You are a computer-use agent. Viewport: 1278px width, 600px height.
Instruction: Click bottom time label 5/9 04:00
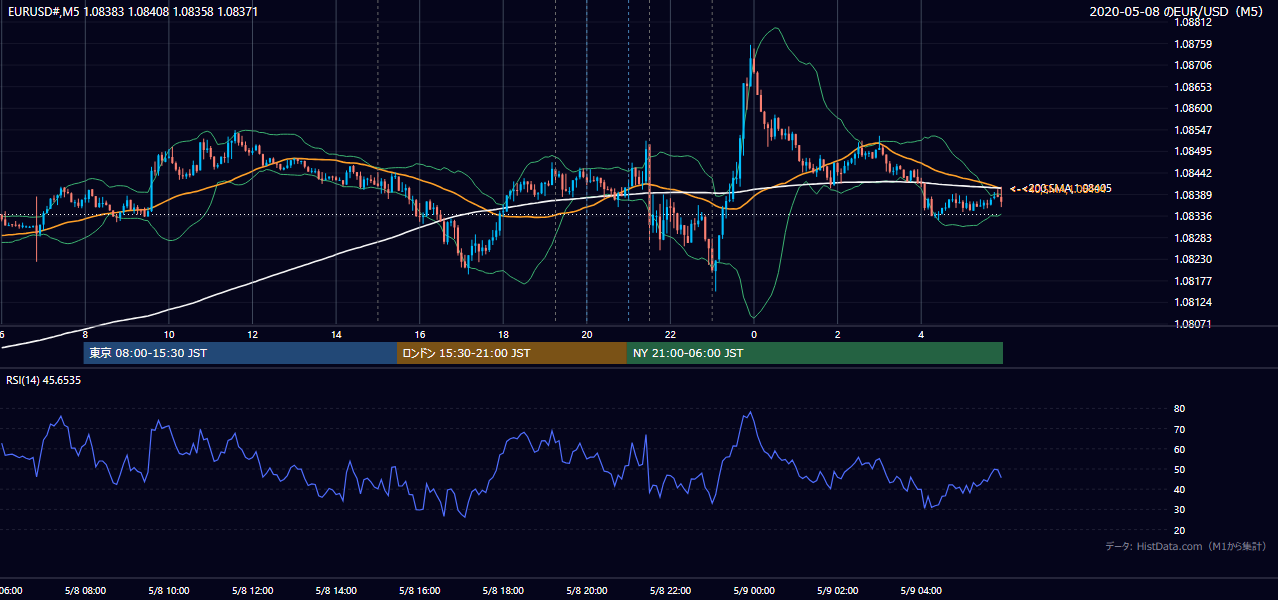tap(921, 591)
